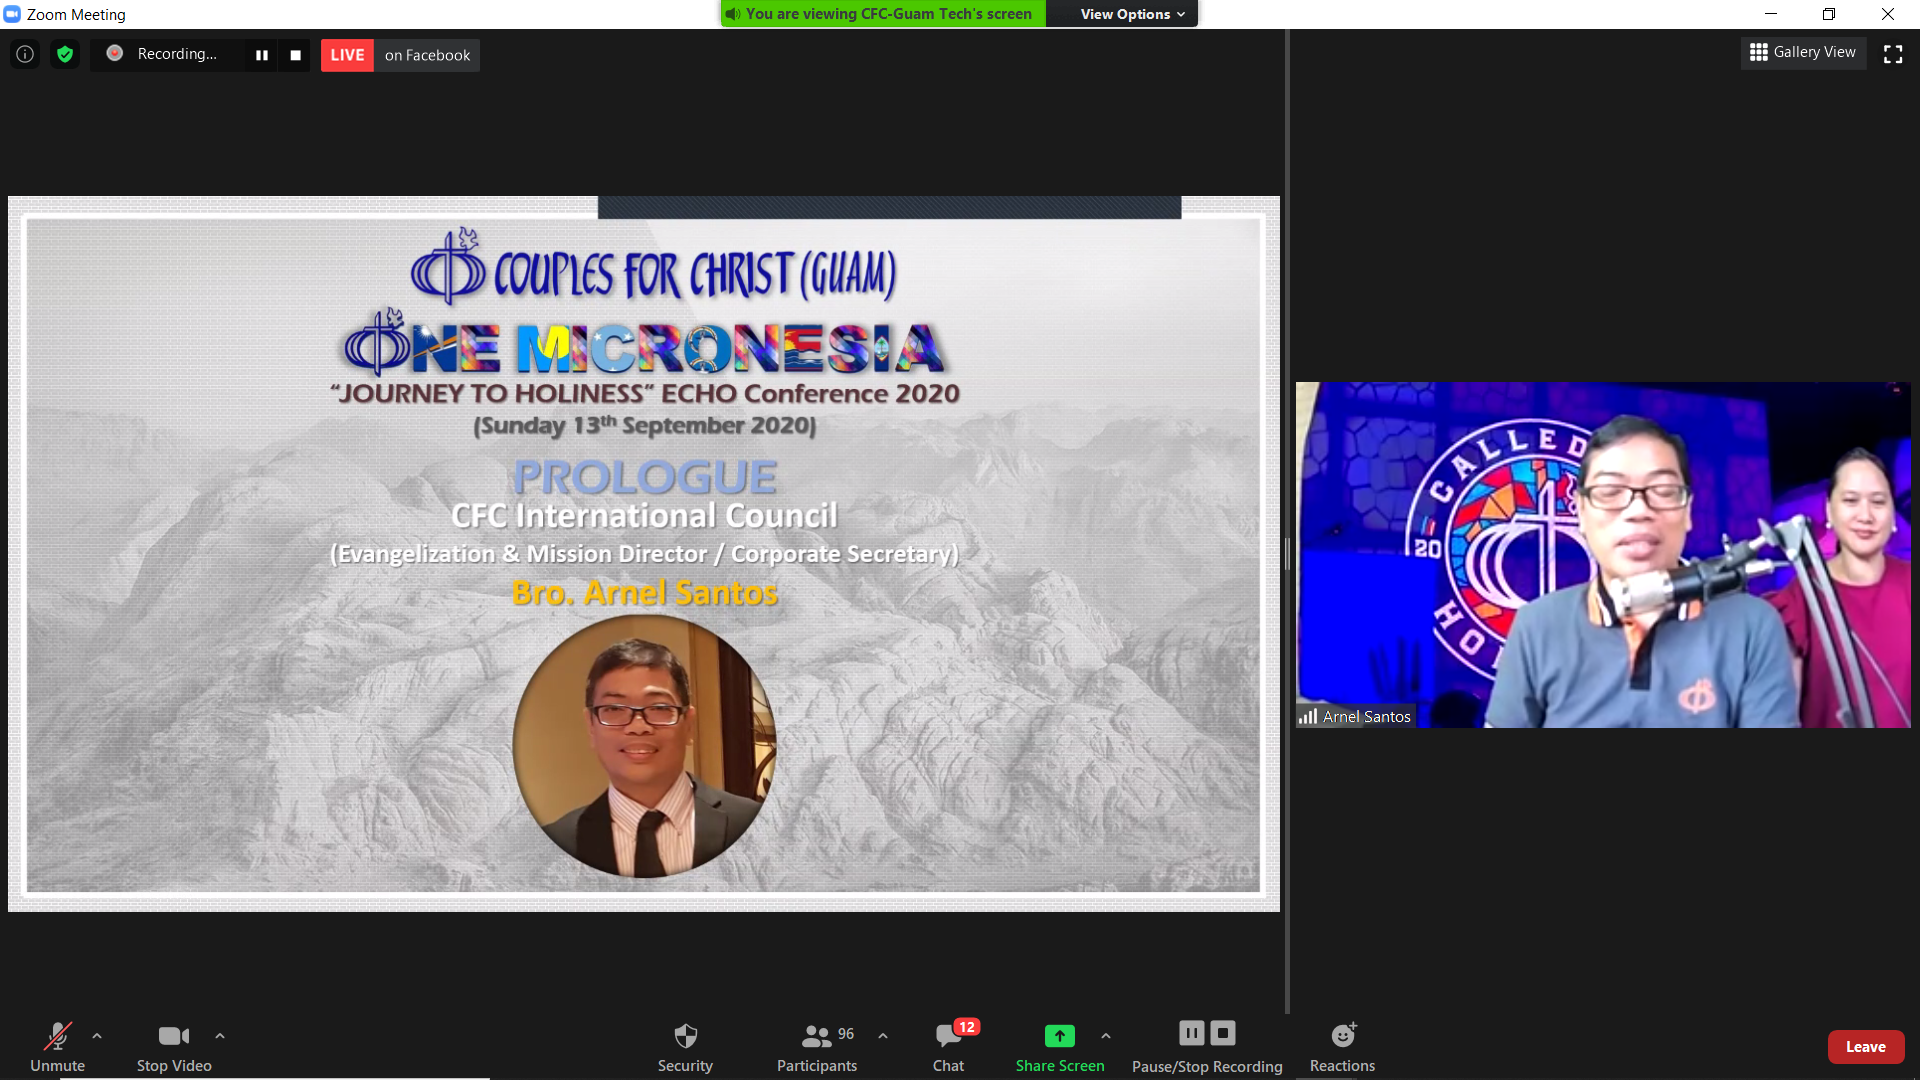The height and width of the screenshot is (1080, 1920).
Task: Enter full screen mode
Action: coord(1893,54)
